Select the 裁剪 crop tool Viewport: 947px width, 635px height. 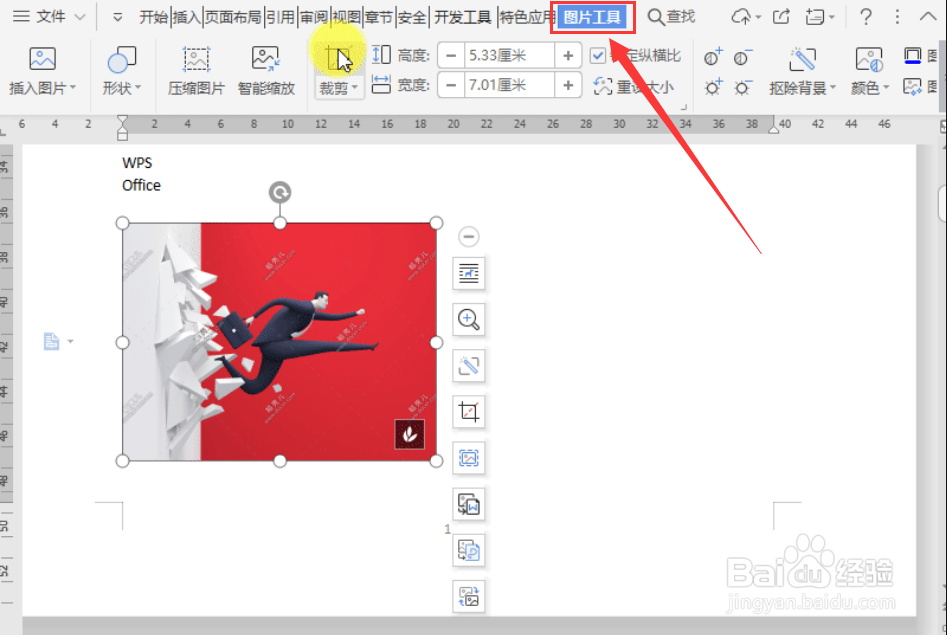click(338, 58)
